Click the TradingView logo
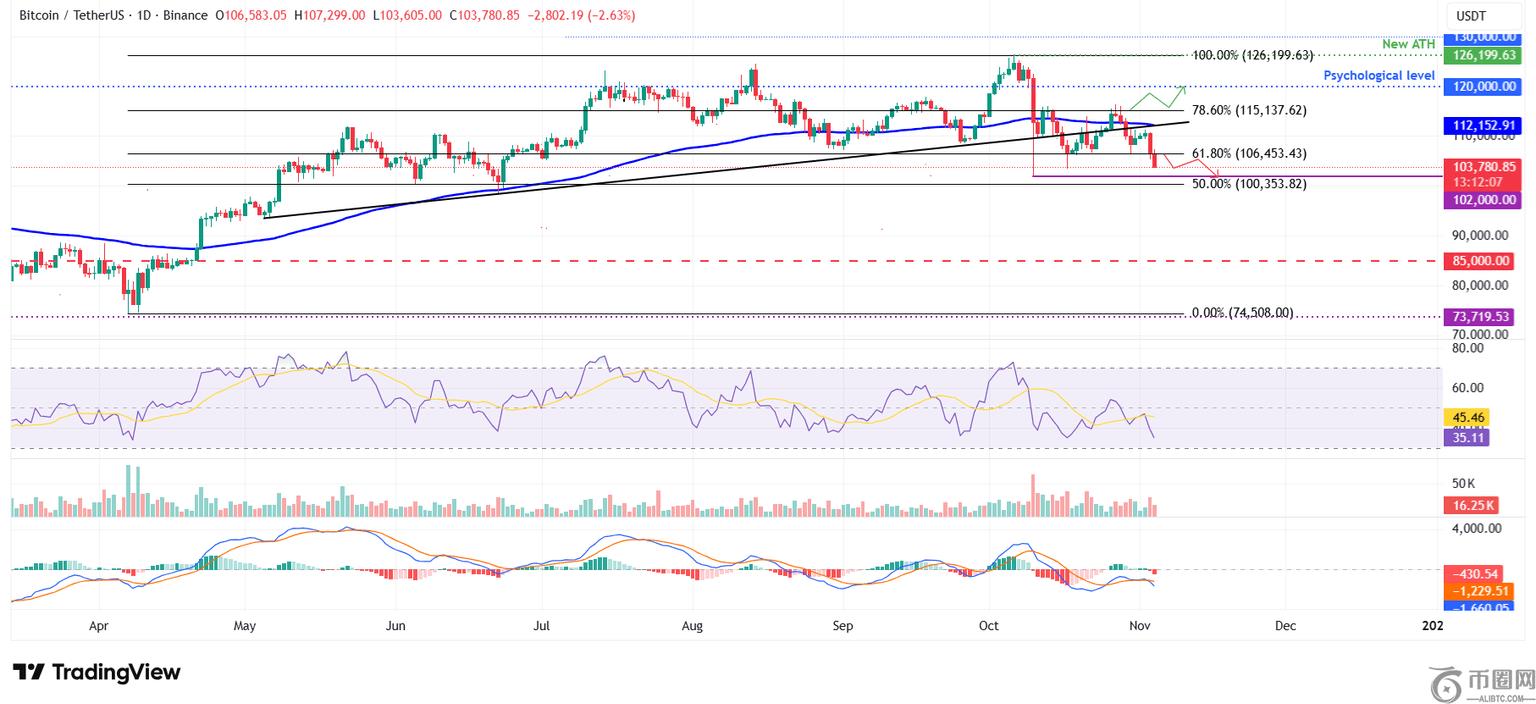This screenshot has height=704, width=1536. [x=97, y=672]
